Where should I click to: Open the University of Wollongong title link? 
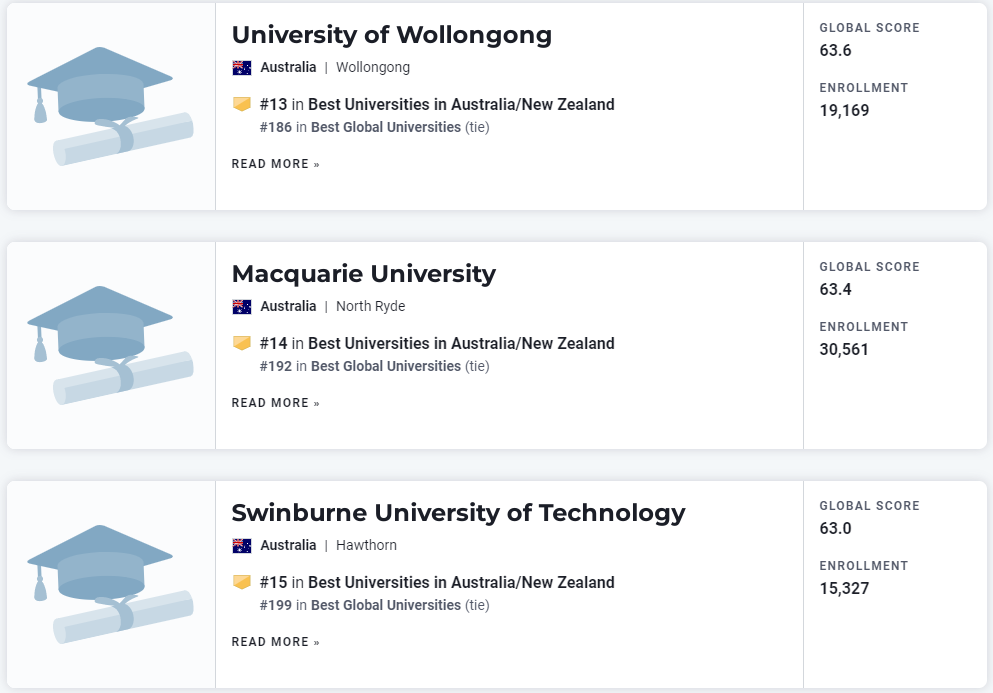(391, 35)
